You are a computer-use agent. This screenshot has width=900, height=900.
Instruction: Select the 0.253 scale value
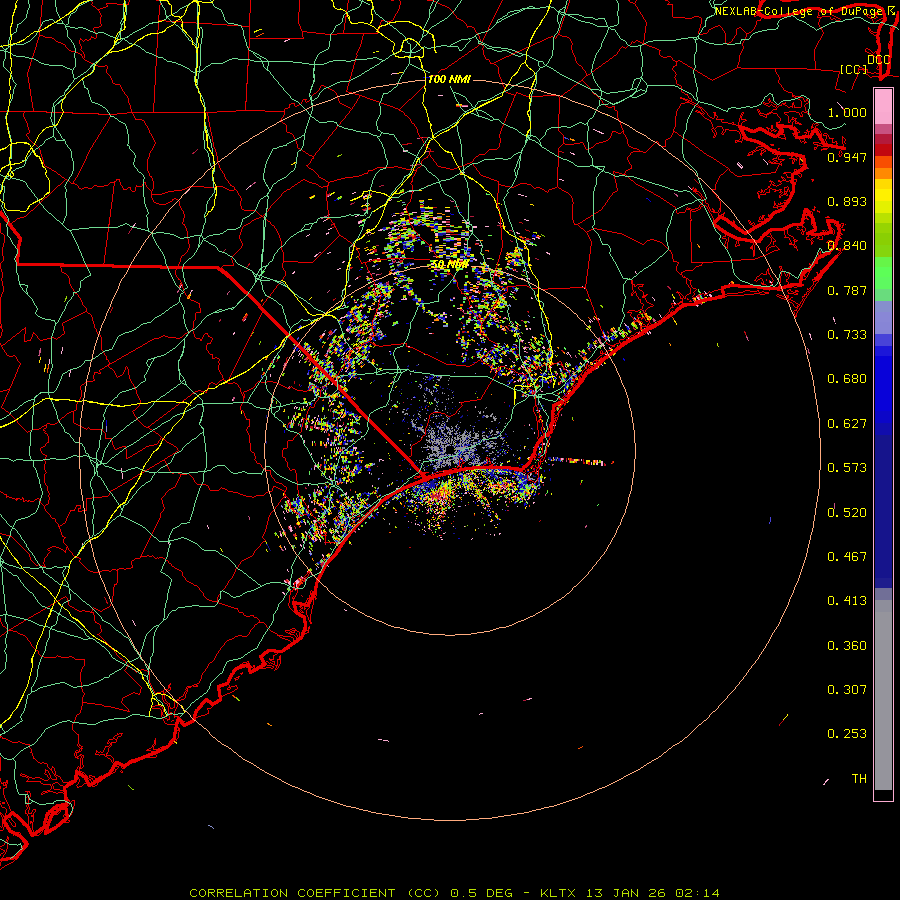pyautogui.click(x=847, y=734)
